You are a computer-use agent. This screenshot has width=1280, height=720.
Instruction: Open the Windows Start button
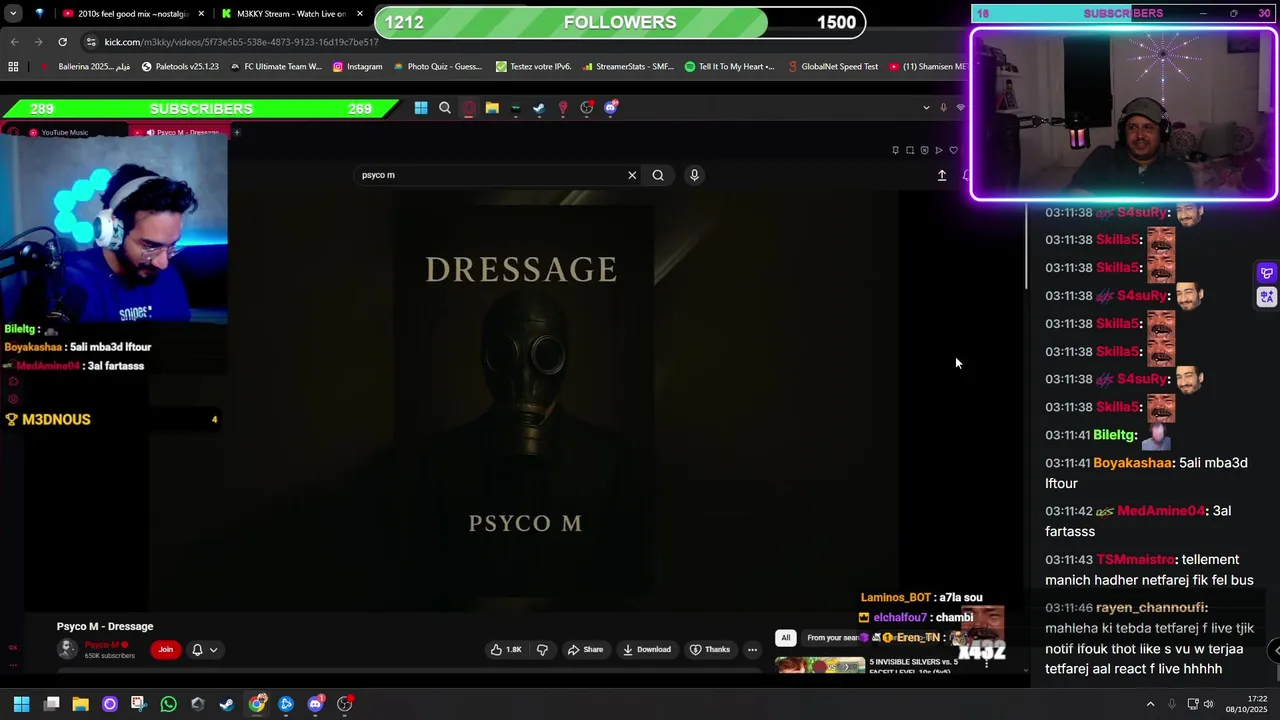click(21, 704)
